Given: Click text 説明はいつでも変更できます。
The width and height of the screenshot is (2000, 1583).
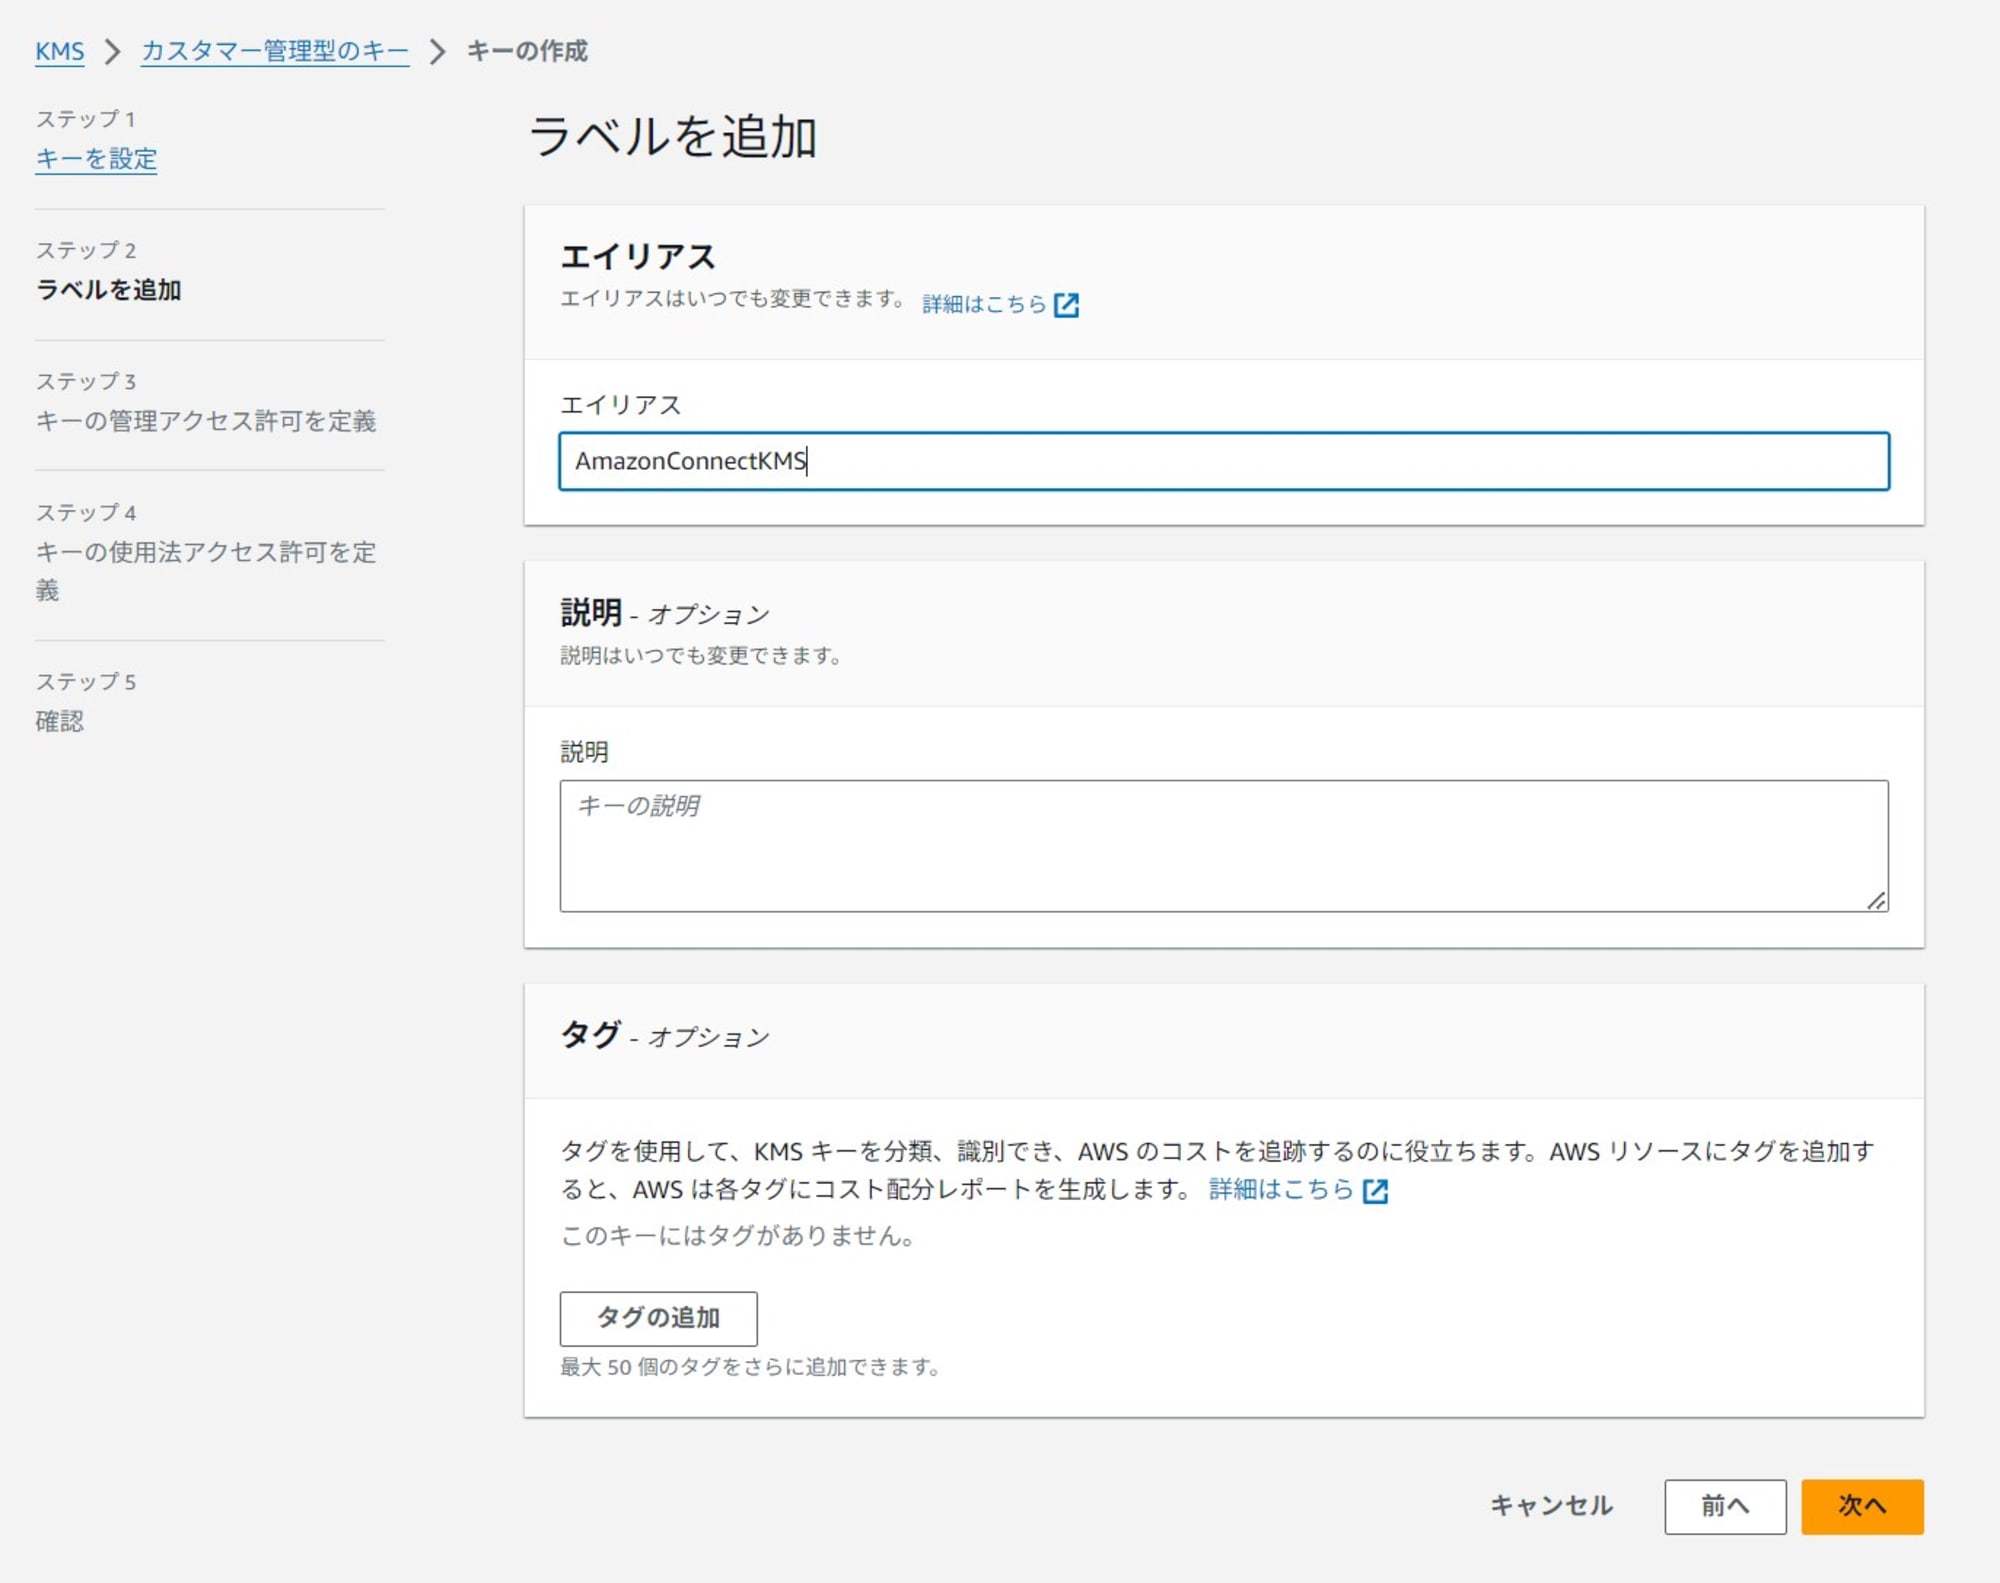Looking at the screenshot, I should [702, 656].
